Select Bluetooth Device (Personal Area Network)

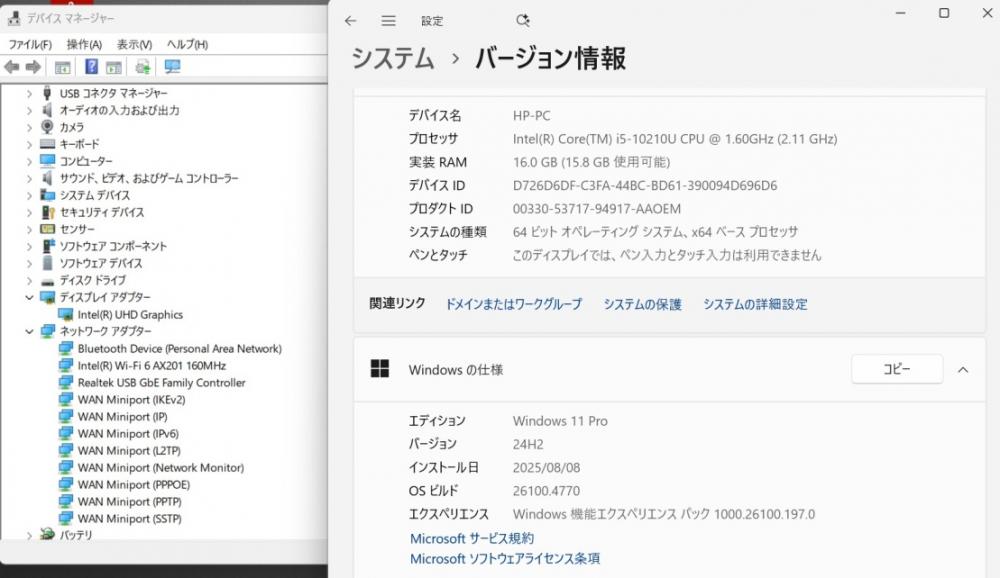[179, 348]
